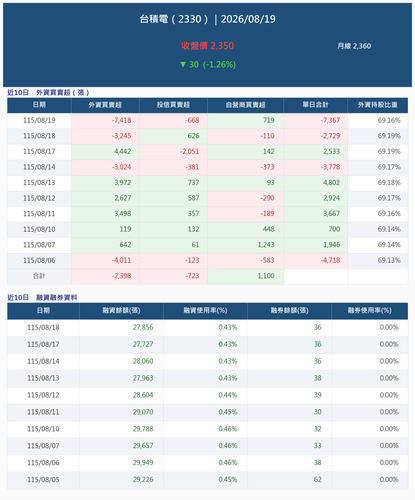Select the margin balance 27,727
Screen dimensions: 415x500
click(x=143, y=344)
